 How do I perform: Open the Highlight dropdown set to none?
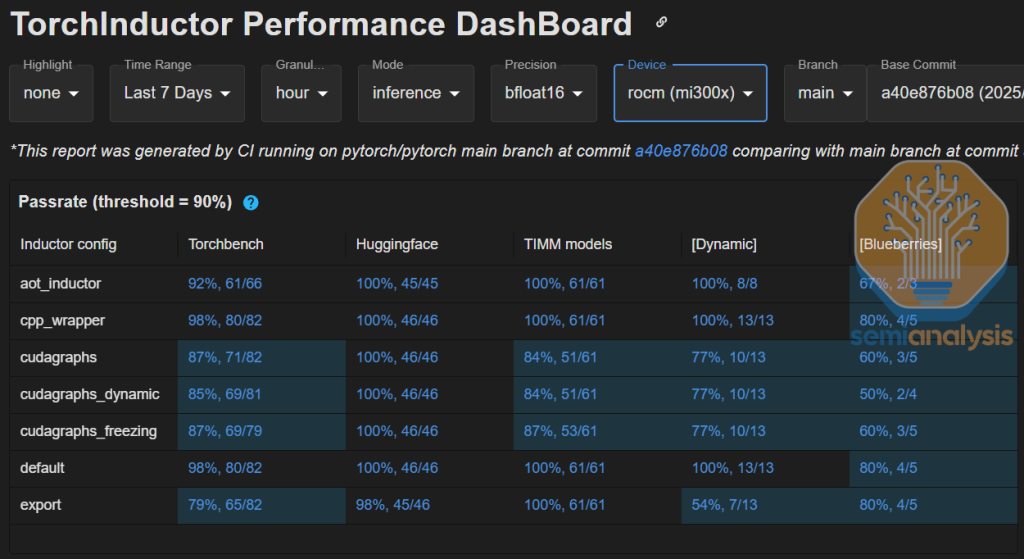(x=51, y=93)
